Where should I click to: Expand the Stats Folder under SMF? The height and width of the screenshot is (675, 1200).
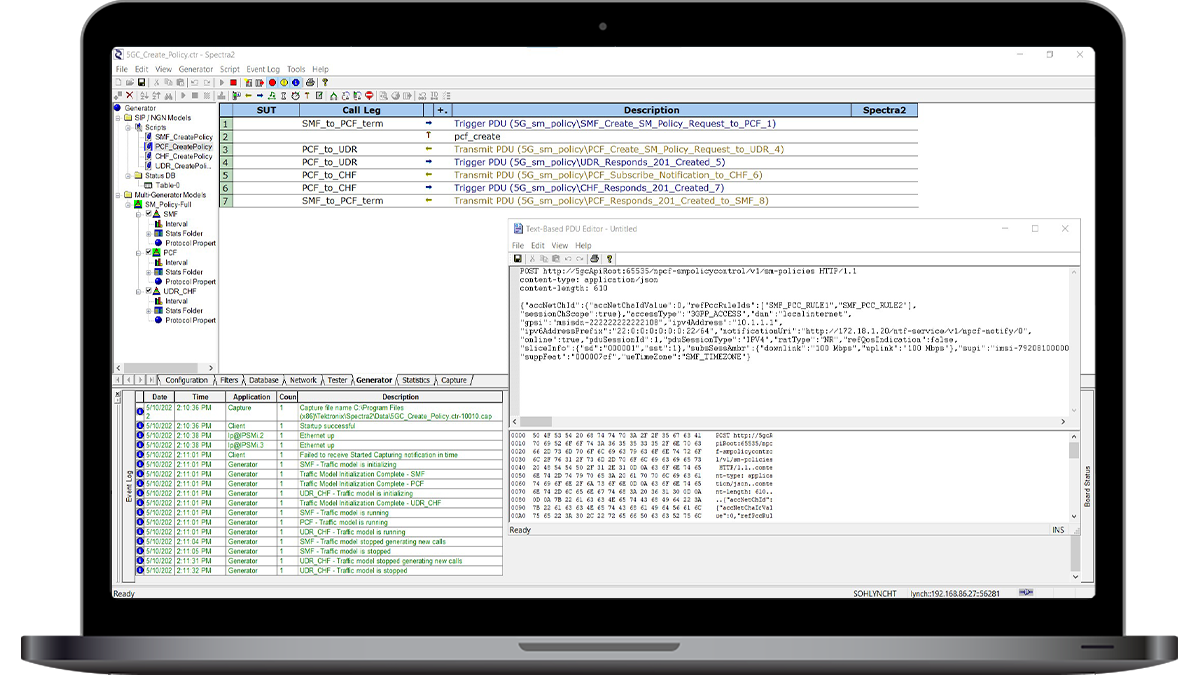click(x=148, y=234)
